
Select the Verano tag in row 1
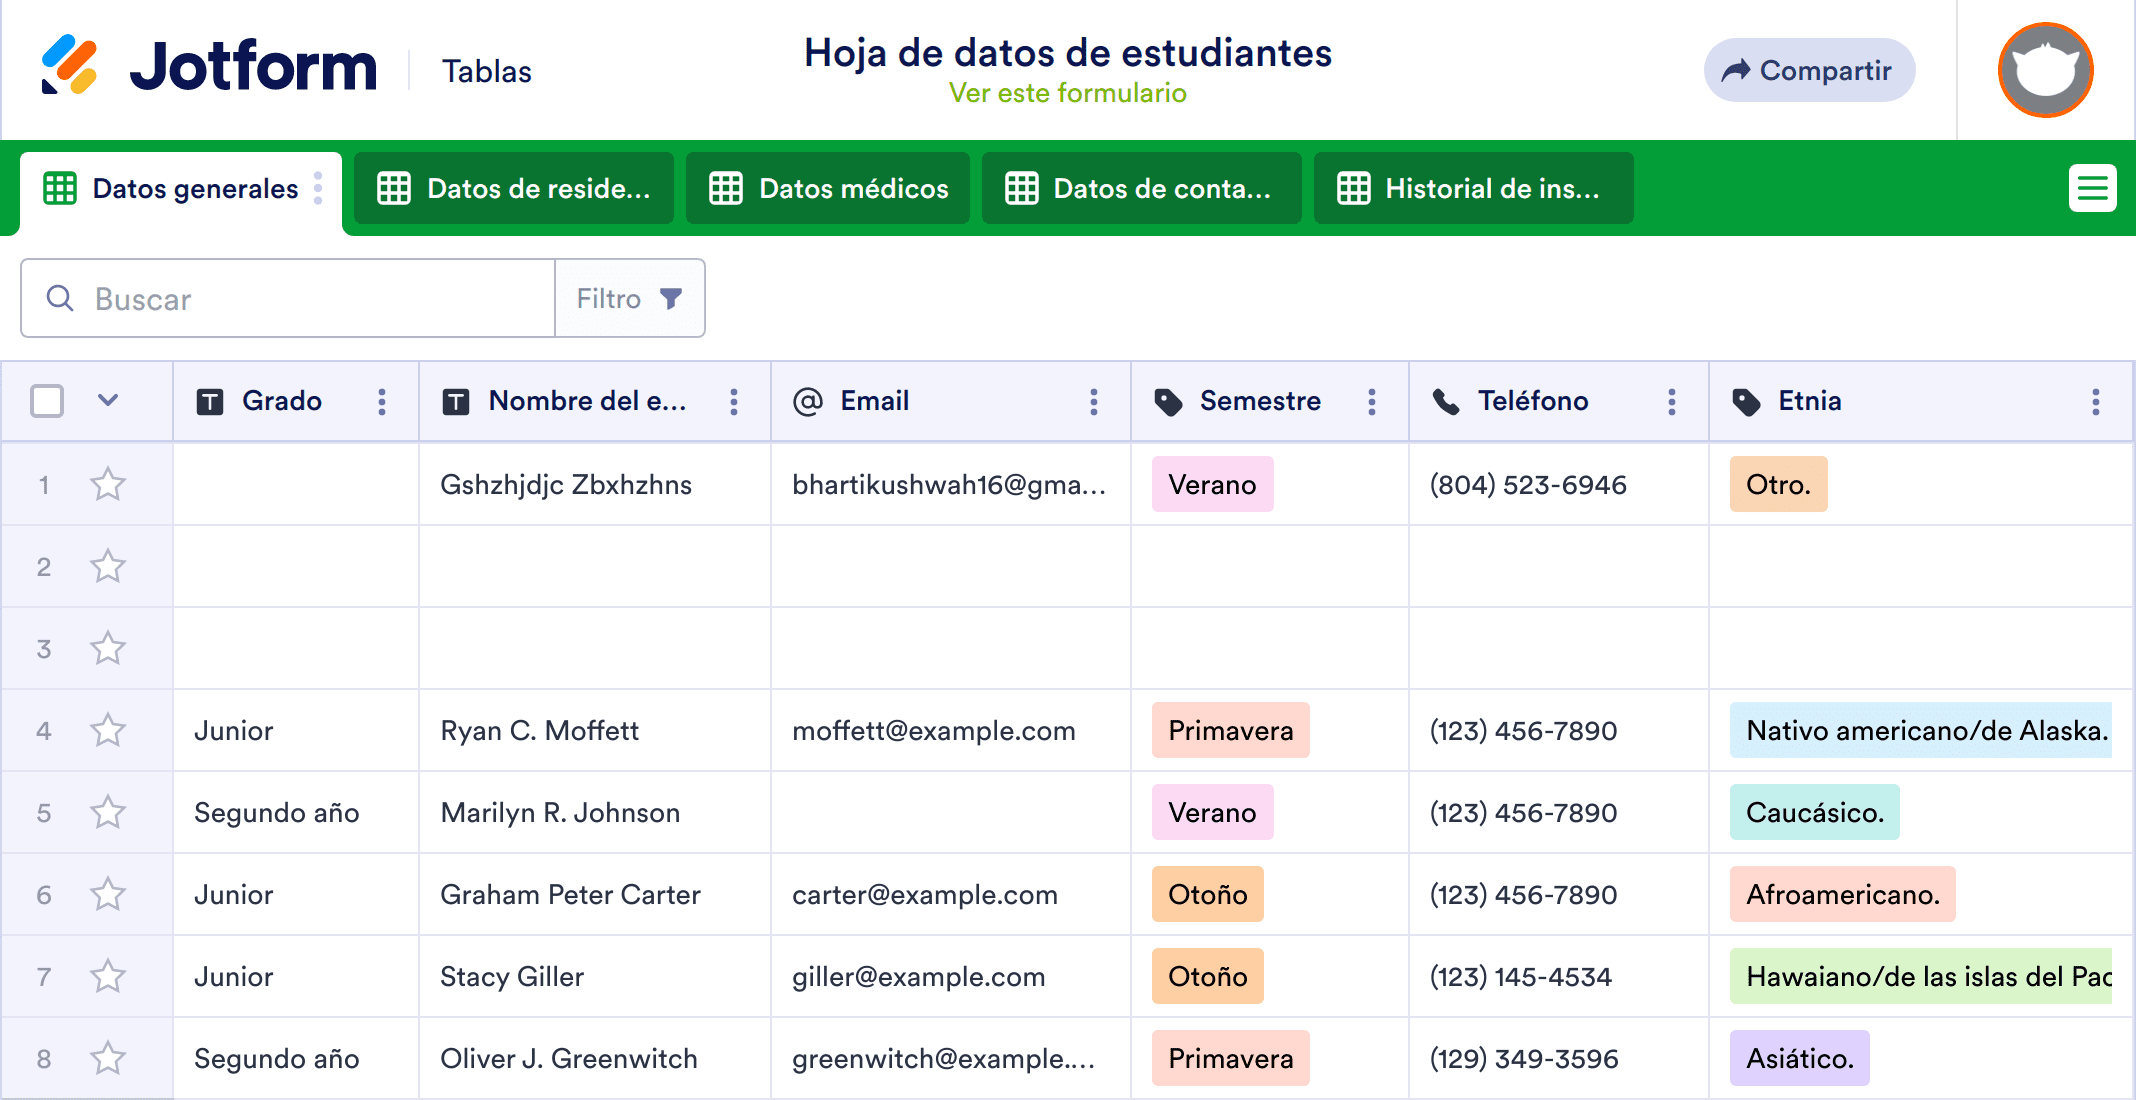click(1212, 484)
